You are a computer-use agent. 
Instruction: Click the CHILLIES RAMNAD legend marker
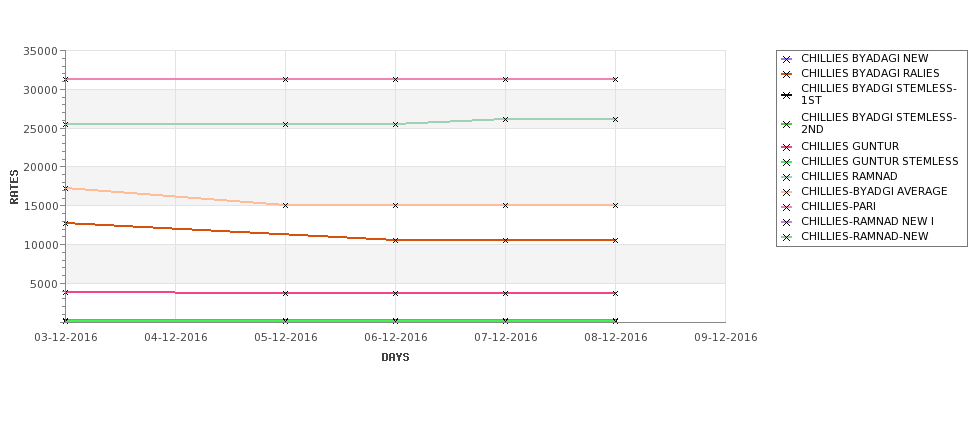(x=786, y=177)
